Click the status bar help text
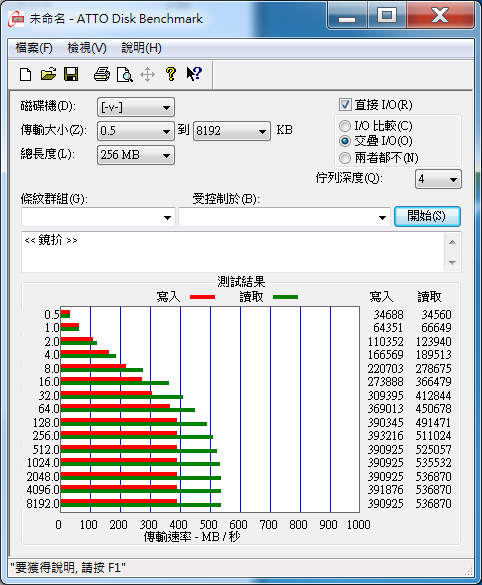Viewport: 482px width, 585px height. point(68,568)
